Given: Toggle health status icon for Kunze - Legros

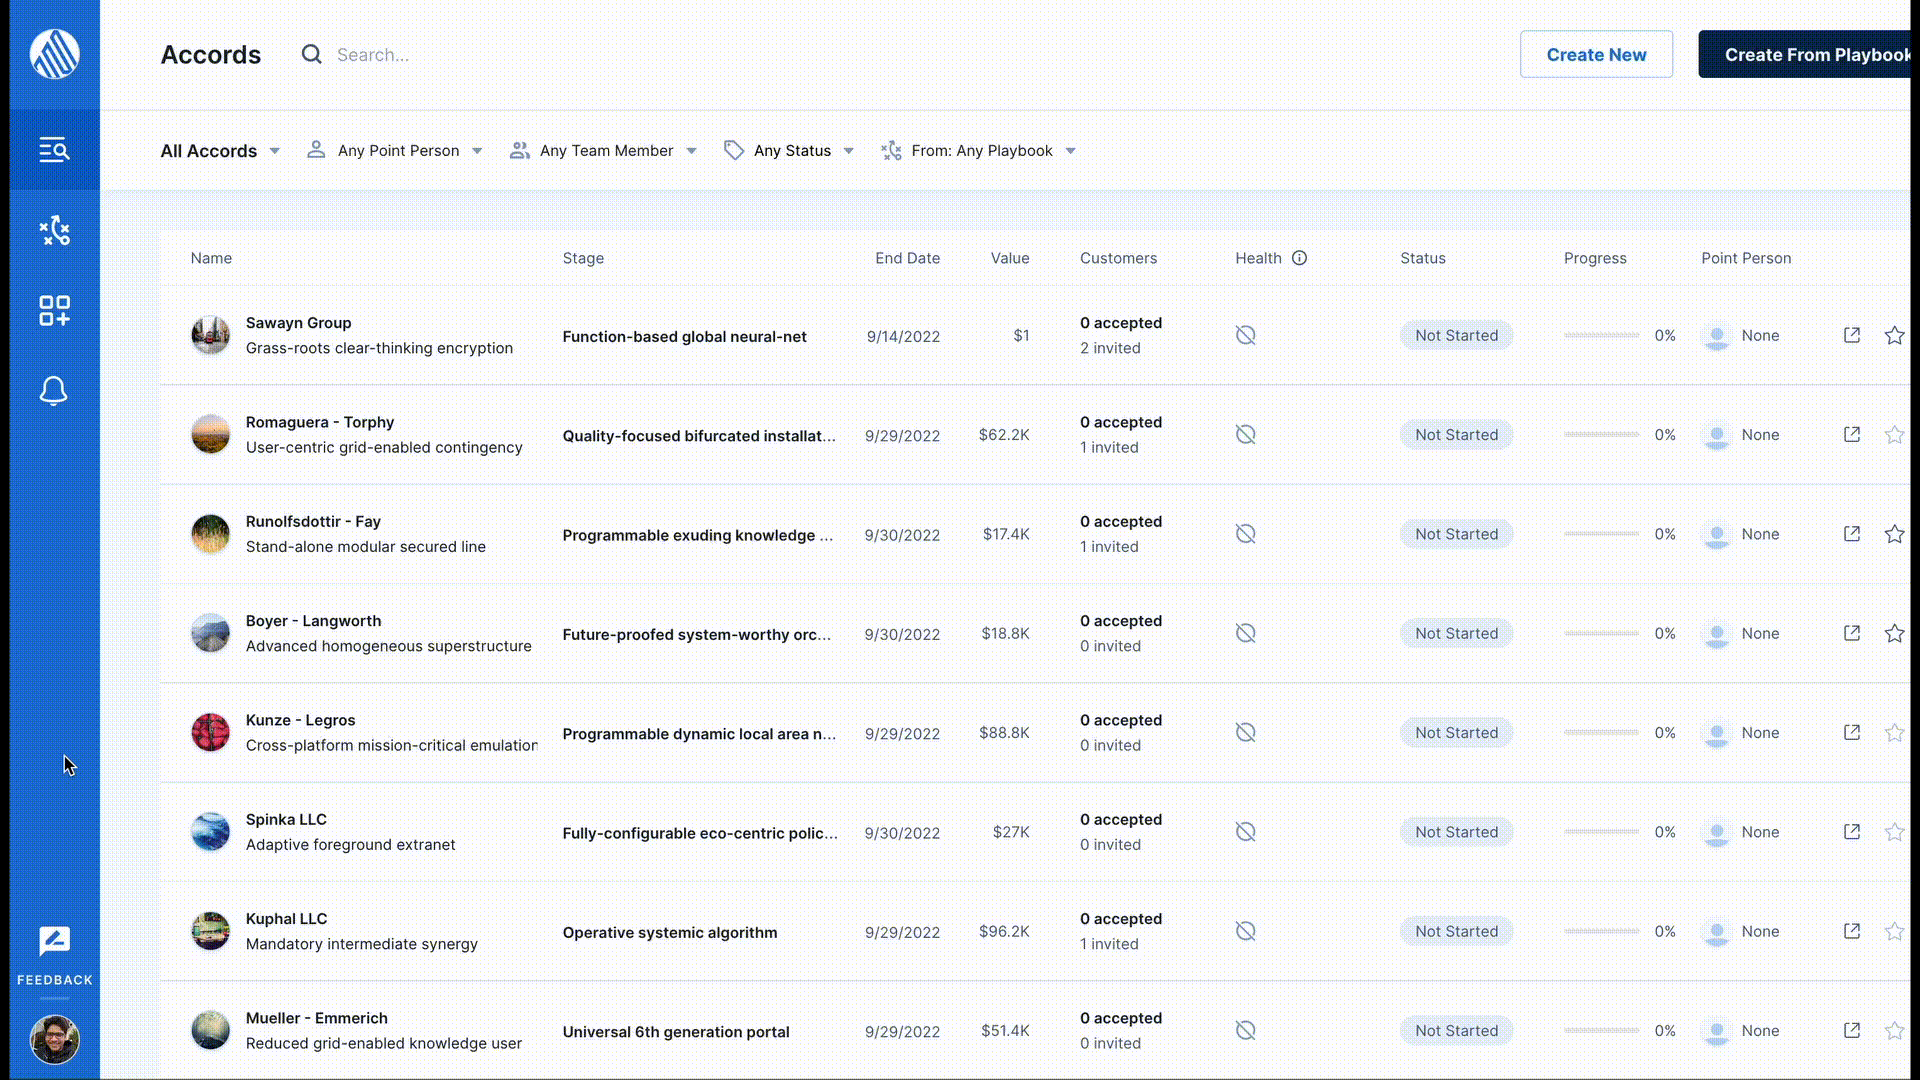Looking at the screenshot, I should point(1245,732).
